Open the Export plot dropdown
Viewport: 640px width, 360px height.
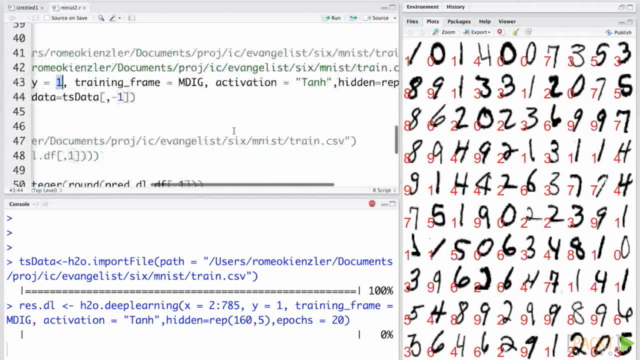[477, 32]
